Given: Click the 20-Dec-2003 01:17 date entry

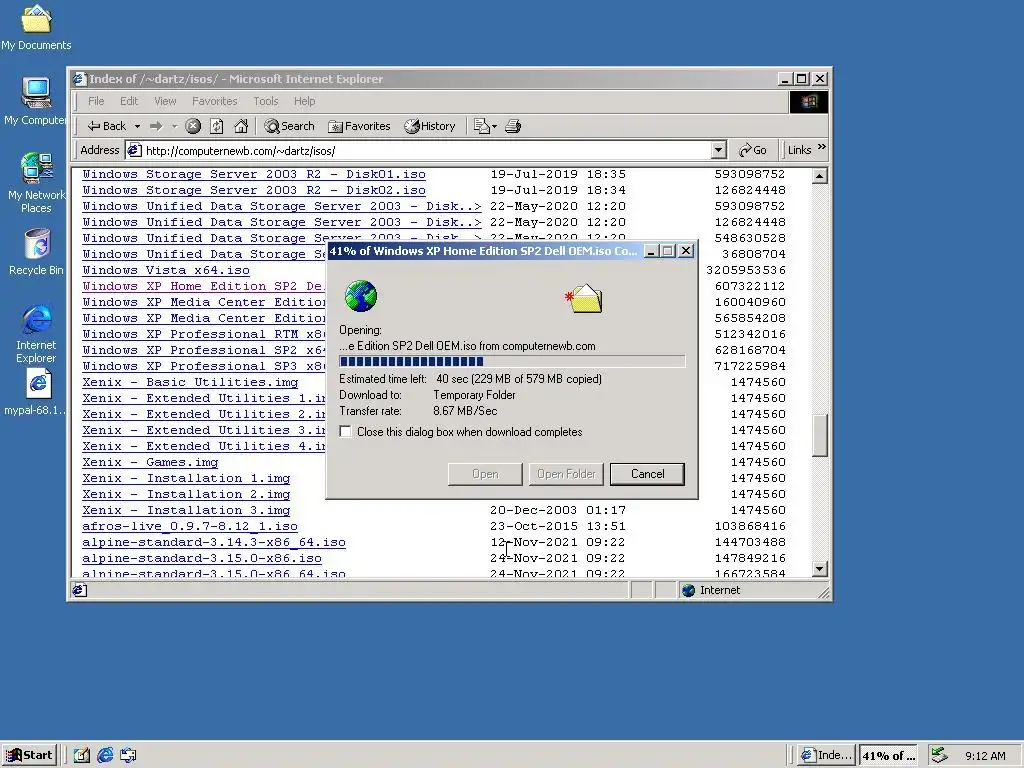Looking at the screenshot, I should pyautogui.click(x=558, y=510).
